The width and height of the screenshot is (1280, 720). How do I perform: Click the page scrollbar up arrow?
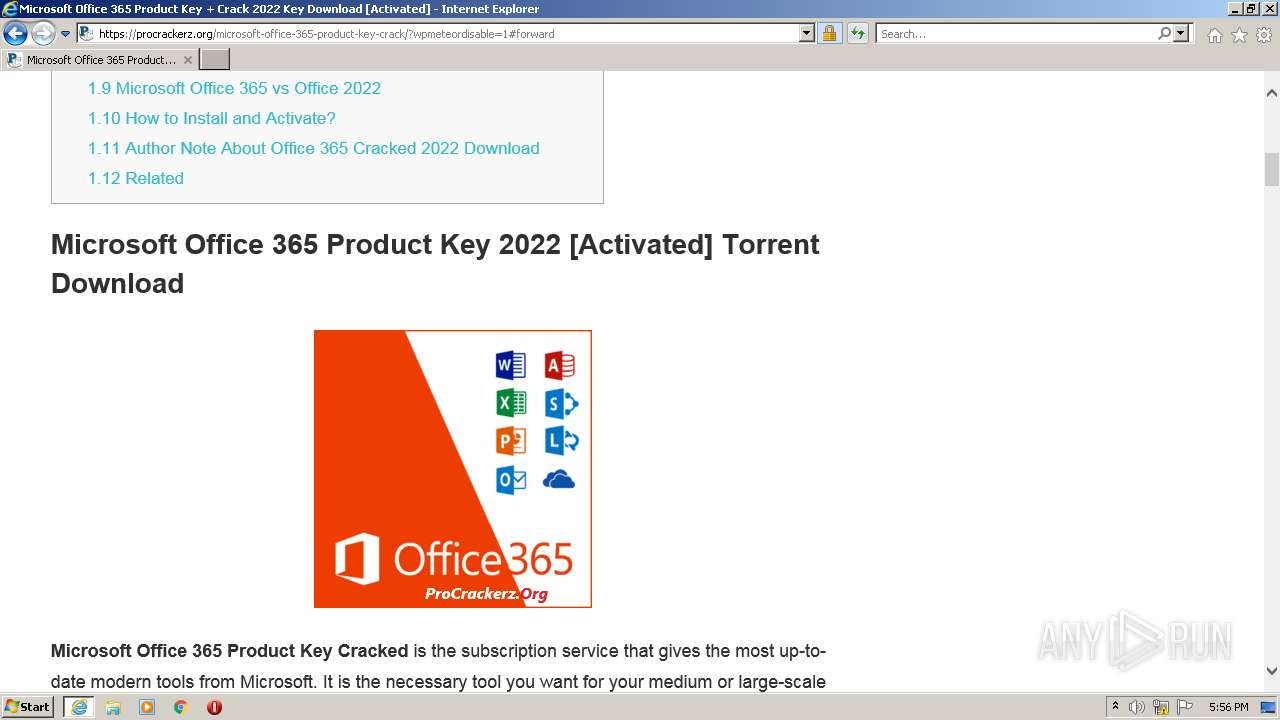(x=1272, y=93)
